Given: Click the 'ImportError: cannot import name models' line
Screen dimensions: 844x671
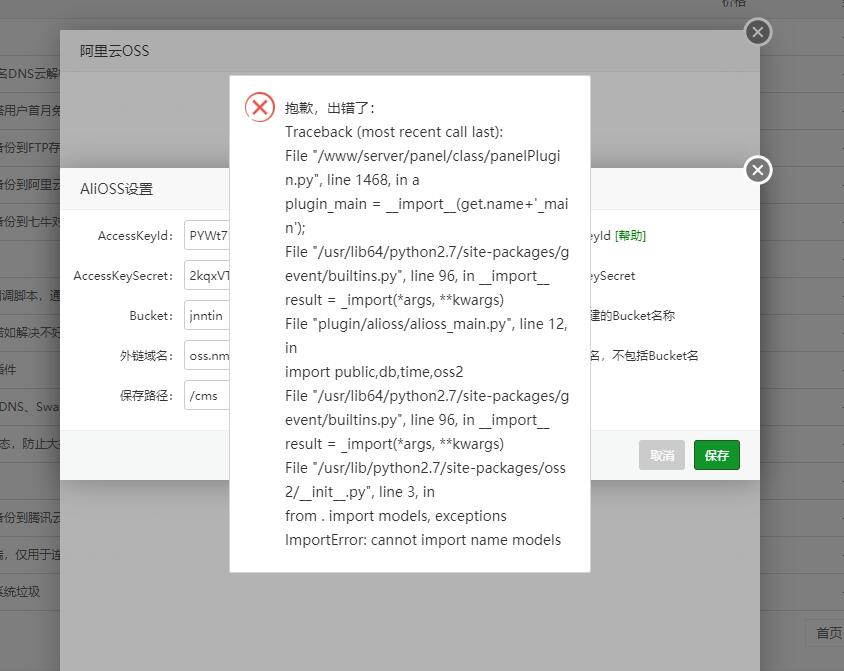Looking at the screenshot, I should click(423, 540).
